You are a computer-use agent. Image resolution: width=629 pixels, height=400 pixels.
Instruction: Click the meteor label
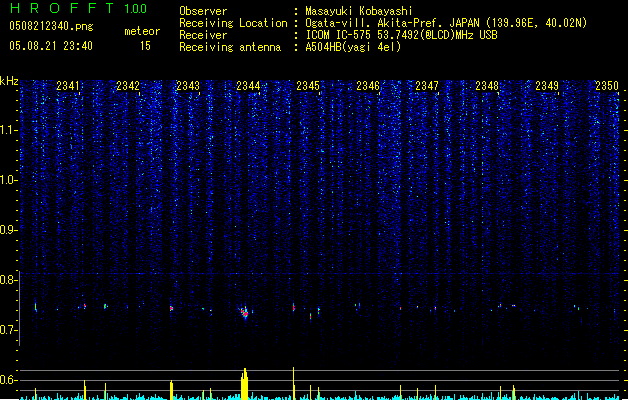[142, 31]
